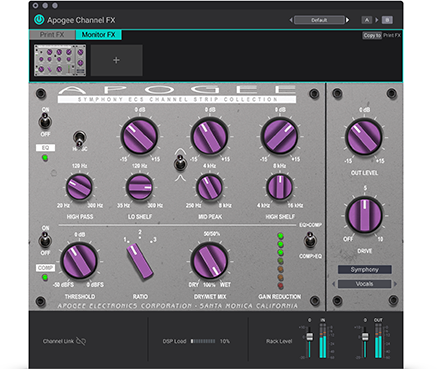Click the OUT level meter
Viewport: 438px width, 369px height.
click(x=378, y=341)
